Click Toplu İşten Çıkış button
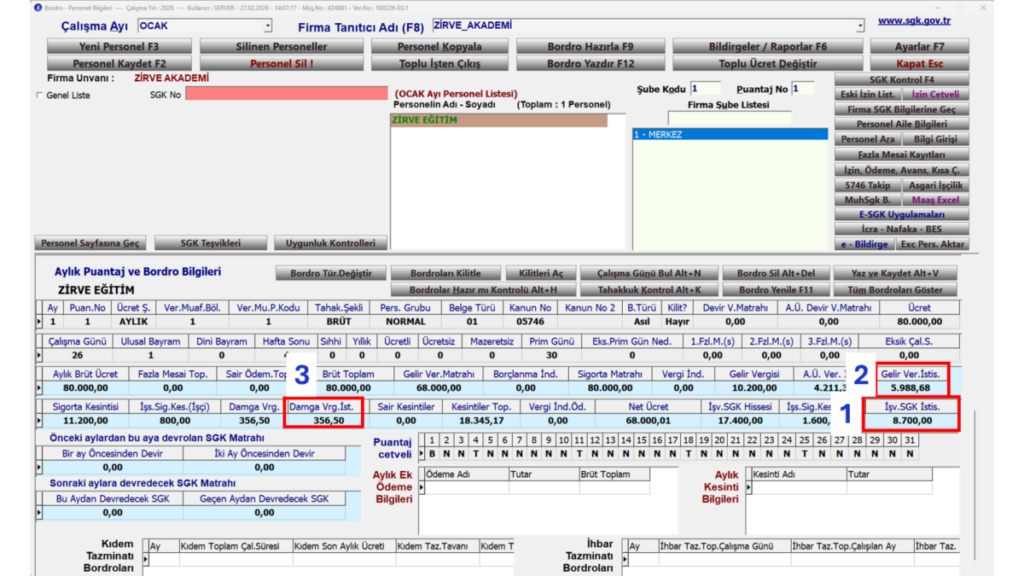The image size is (1024, 576). pyautogui.click(x=440, y=63)
